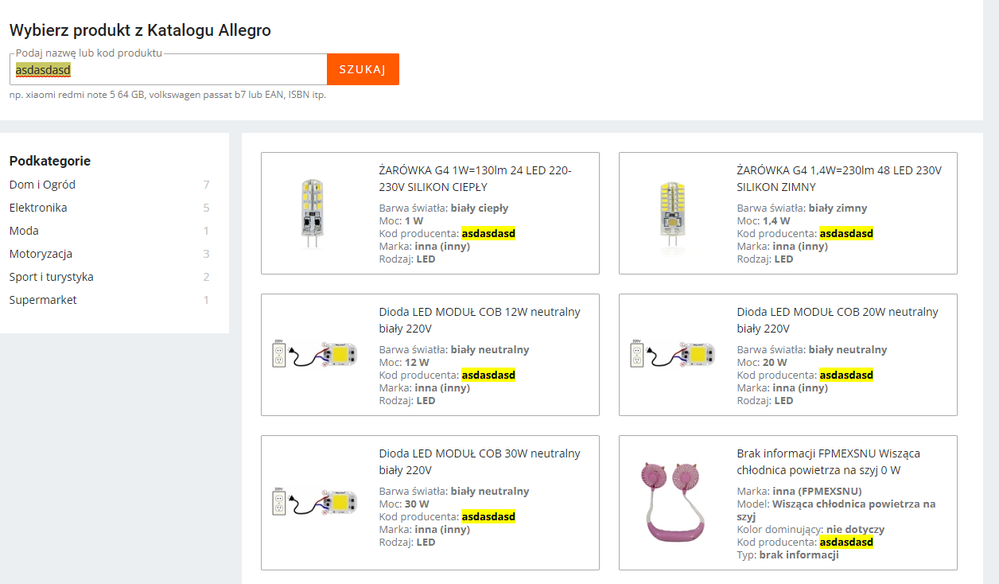Click the cold white G4 bulb thumbnail

pyautogui.click(x=670, y=213)
